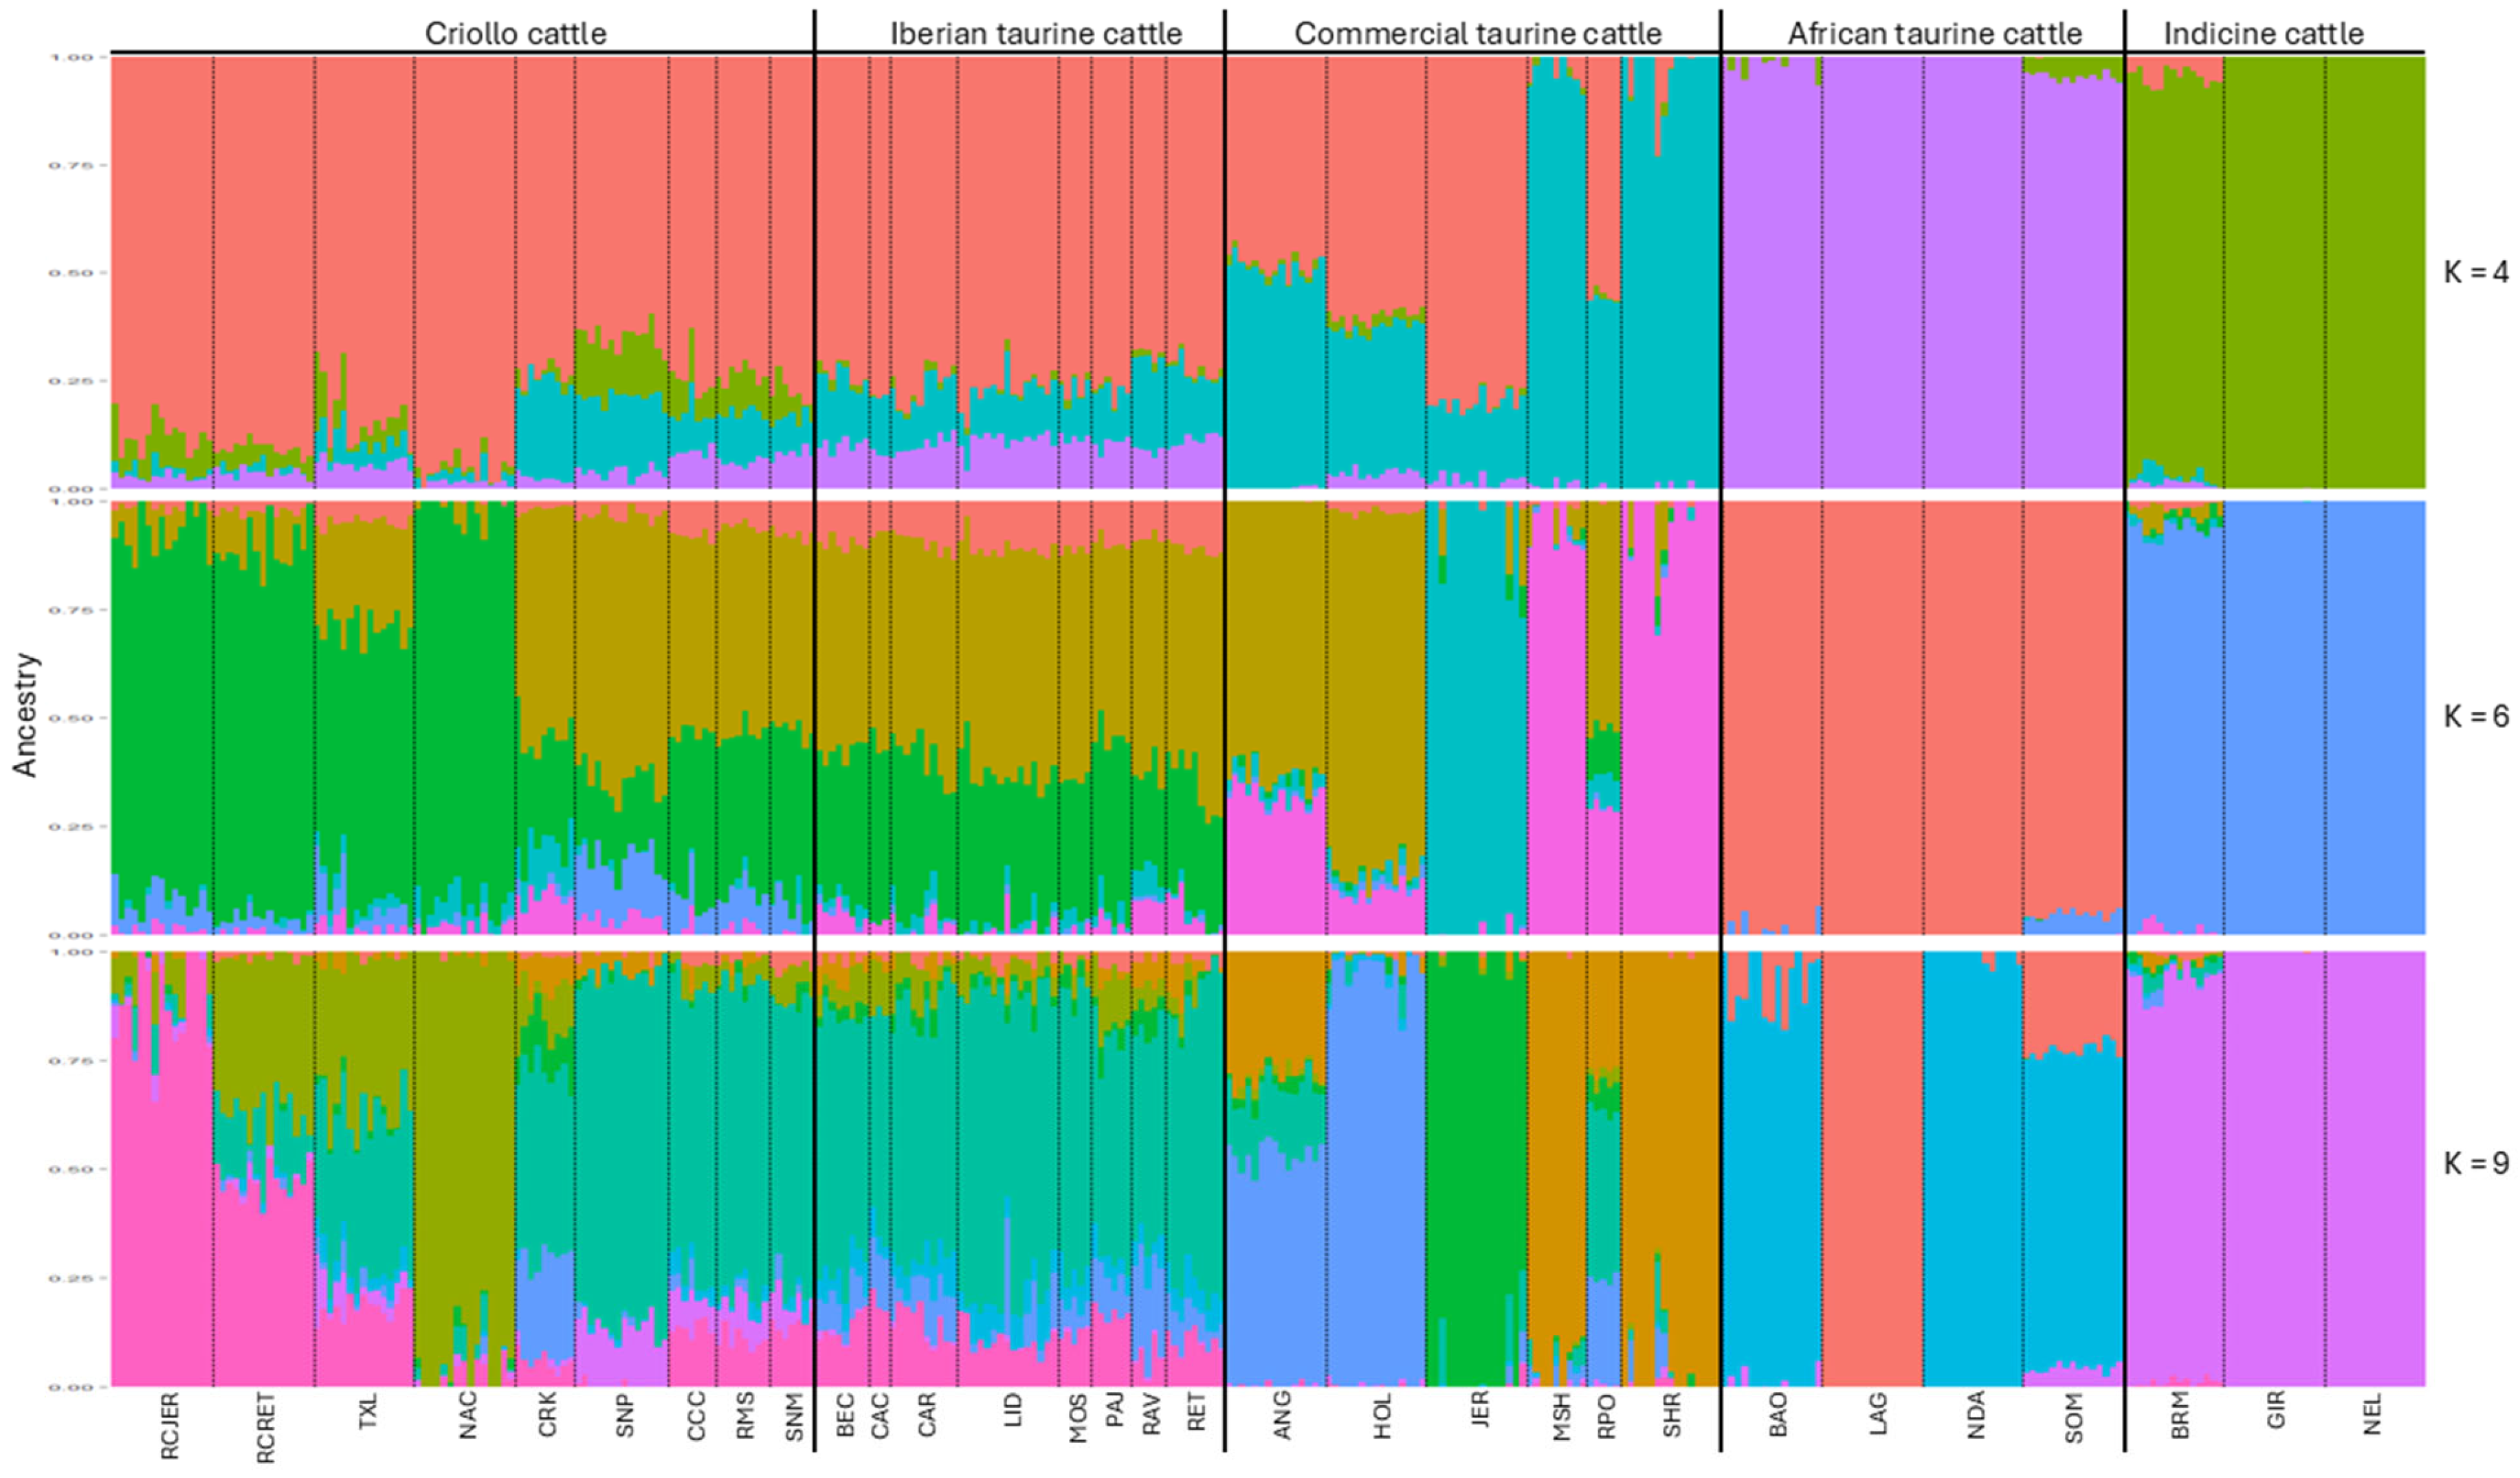Select the JER breed label

(x=1480, y=1409)
